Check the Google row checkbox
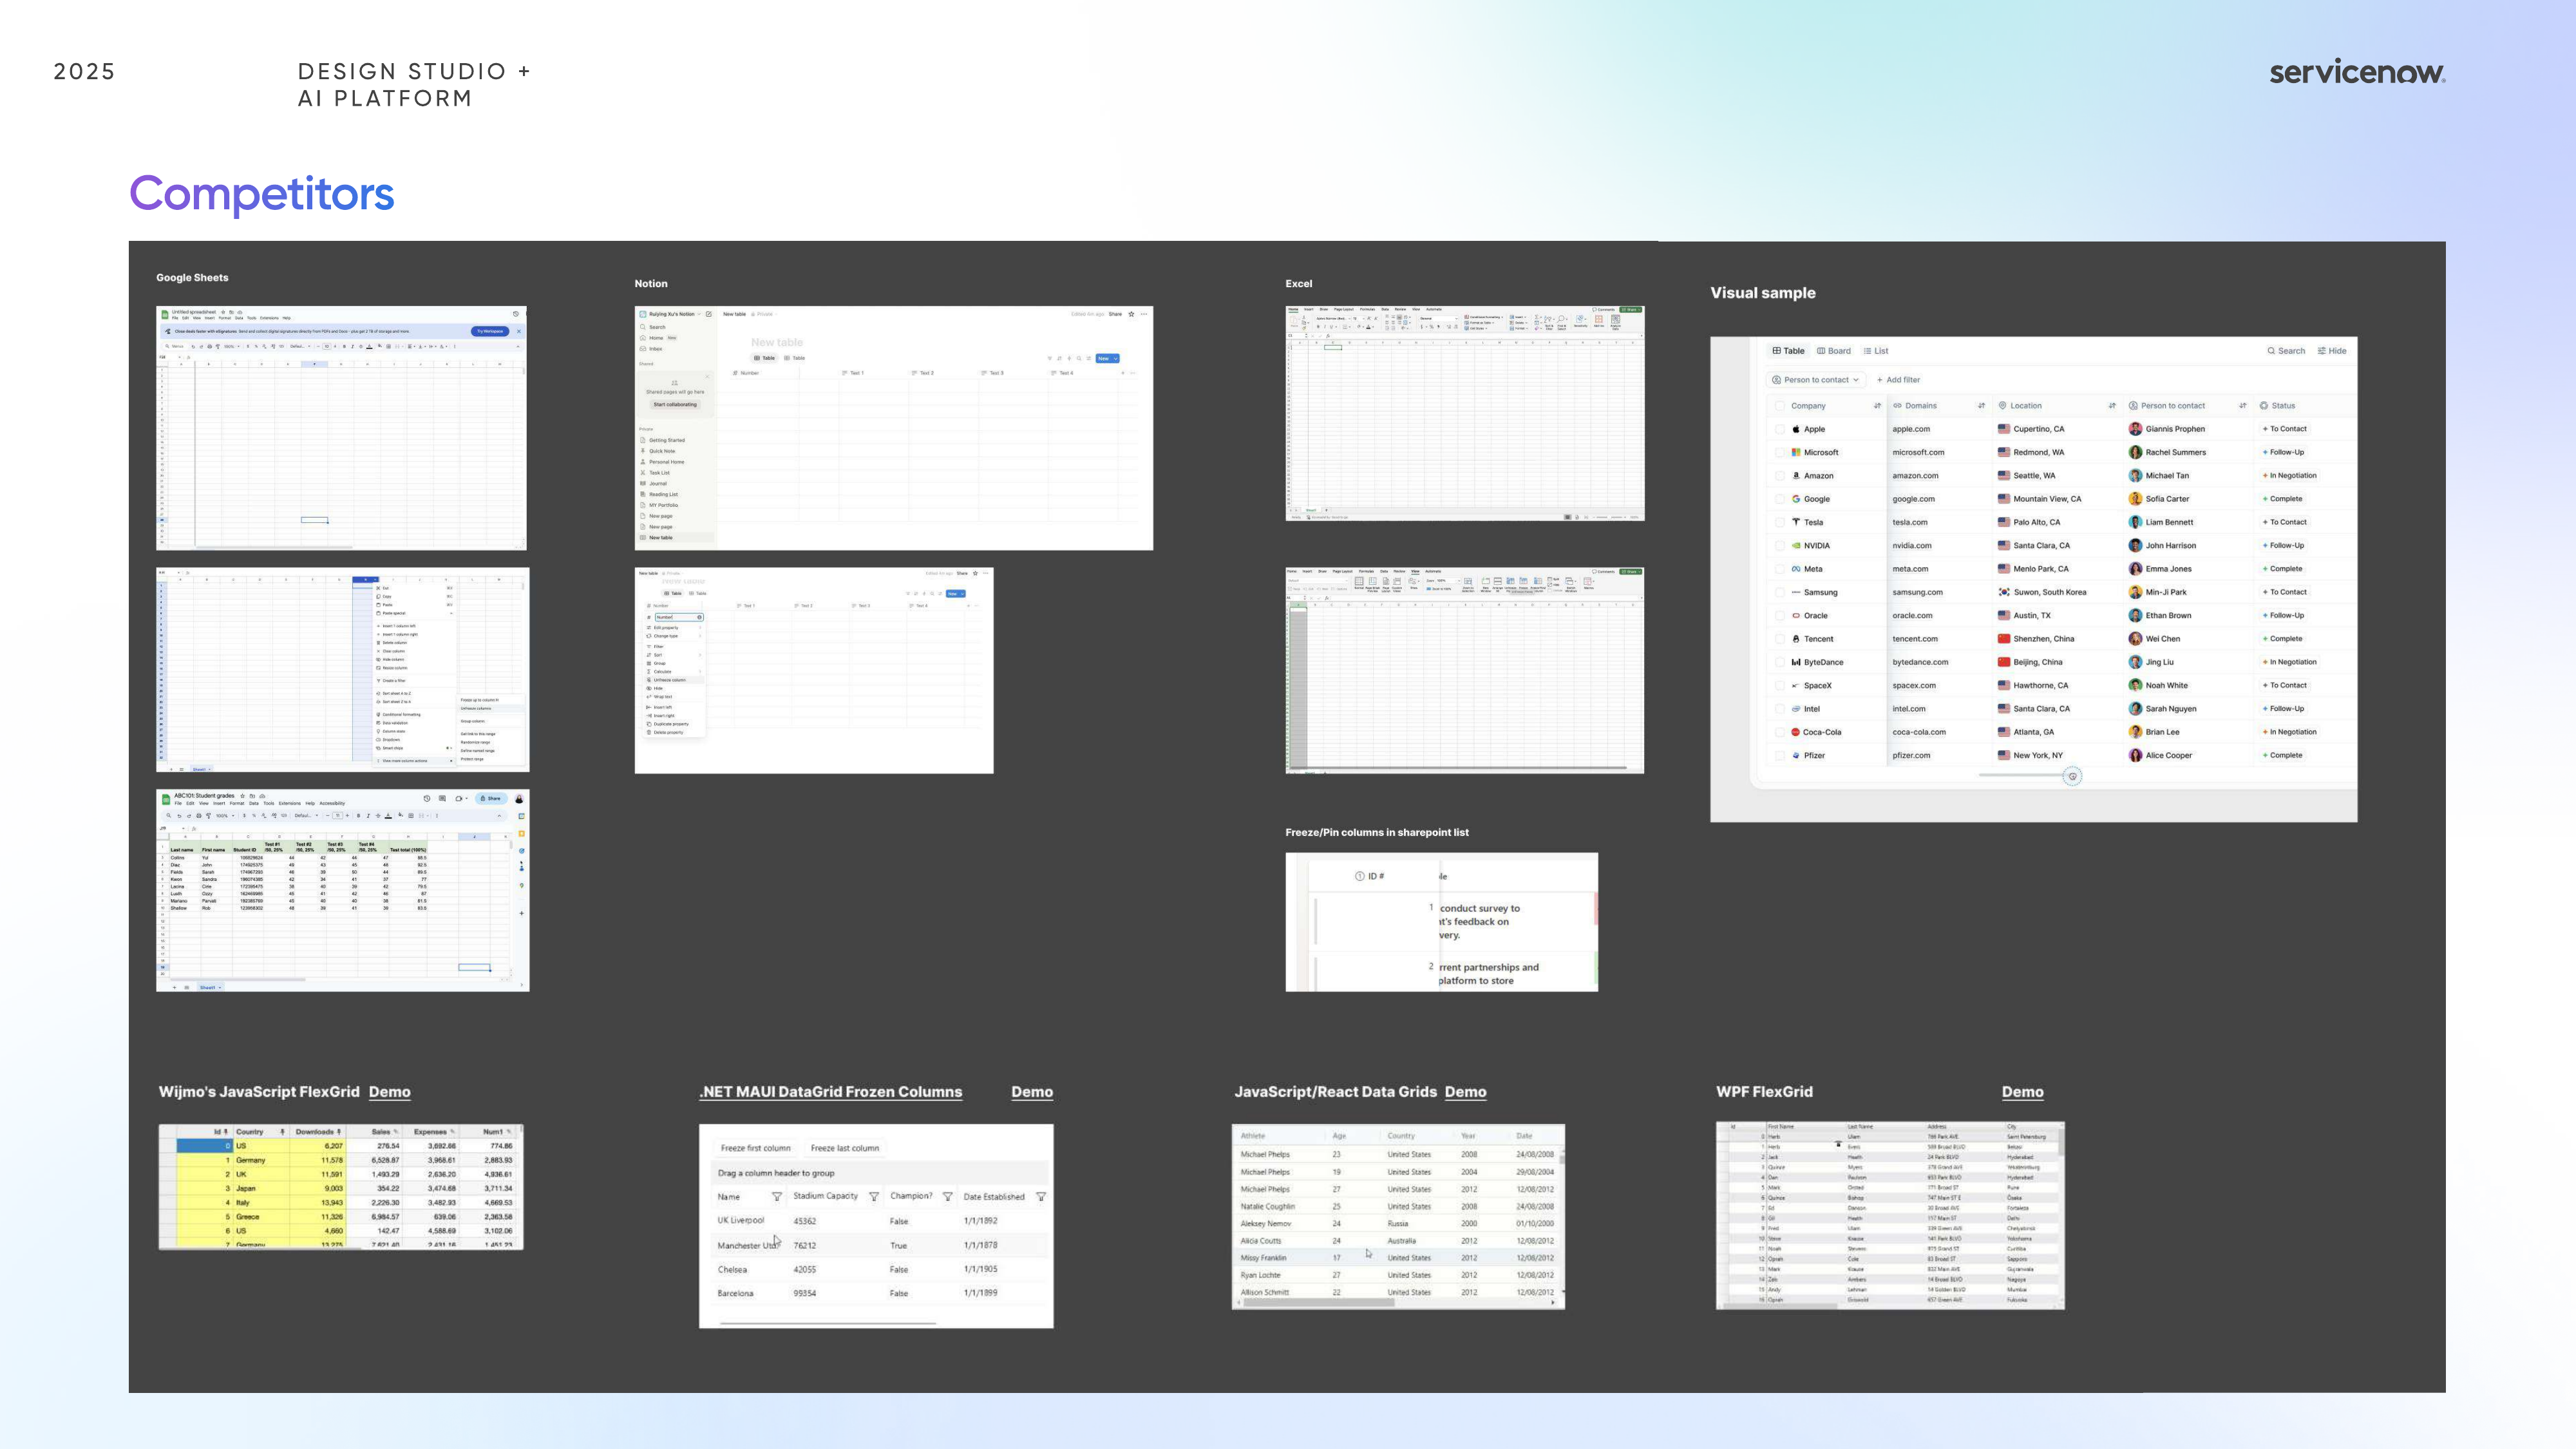 1779,499
